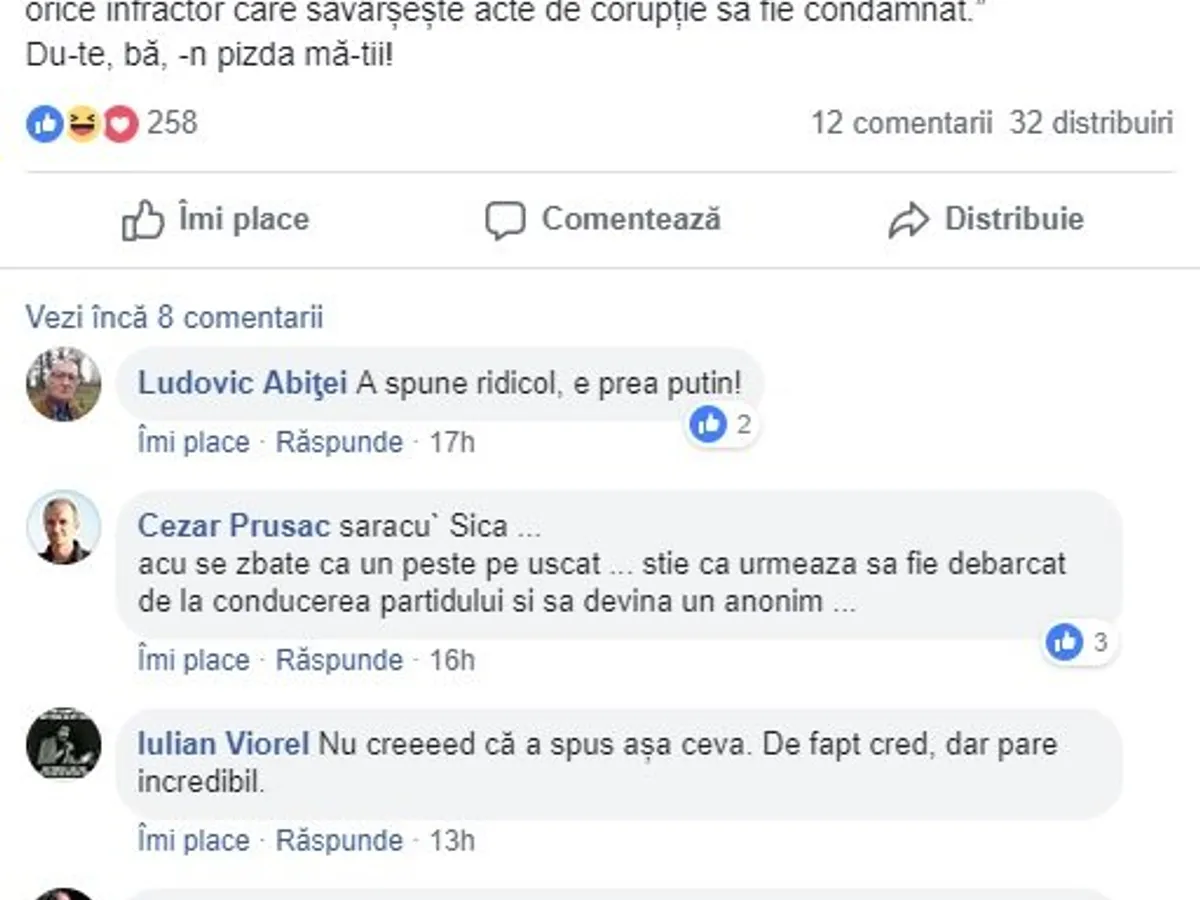This screenshot has width=1200, height=900.
Task: Open Cezar Prusac's profile picture
Action: coord(63,527)
